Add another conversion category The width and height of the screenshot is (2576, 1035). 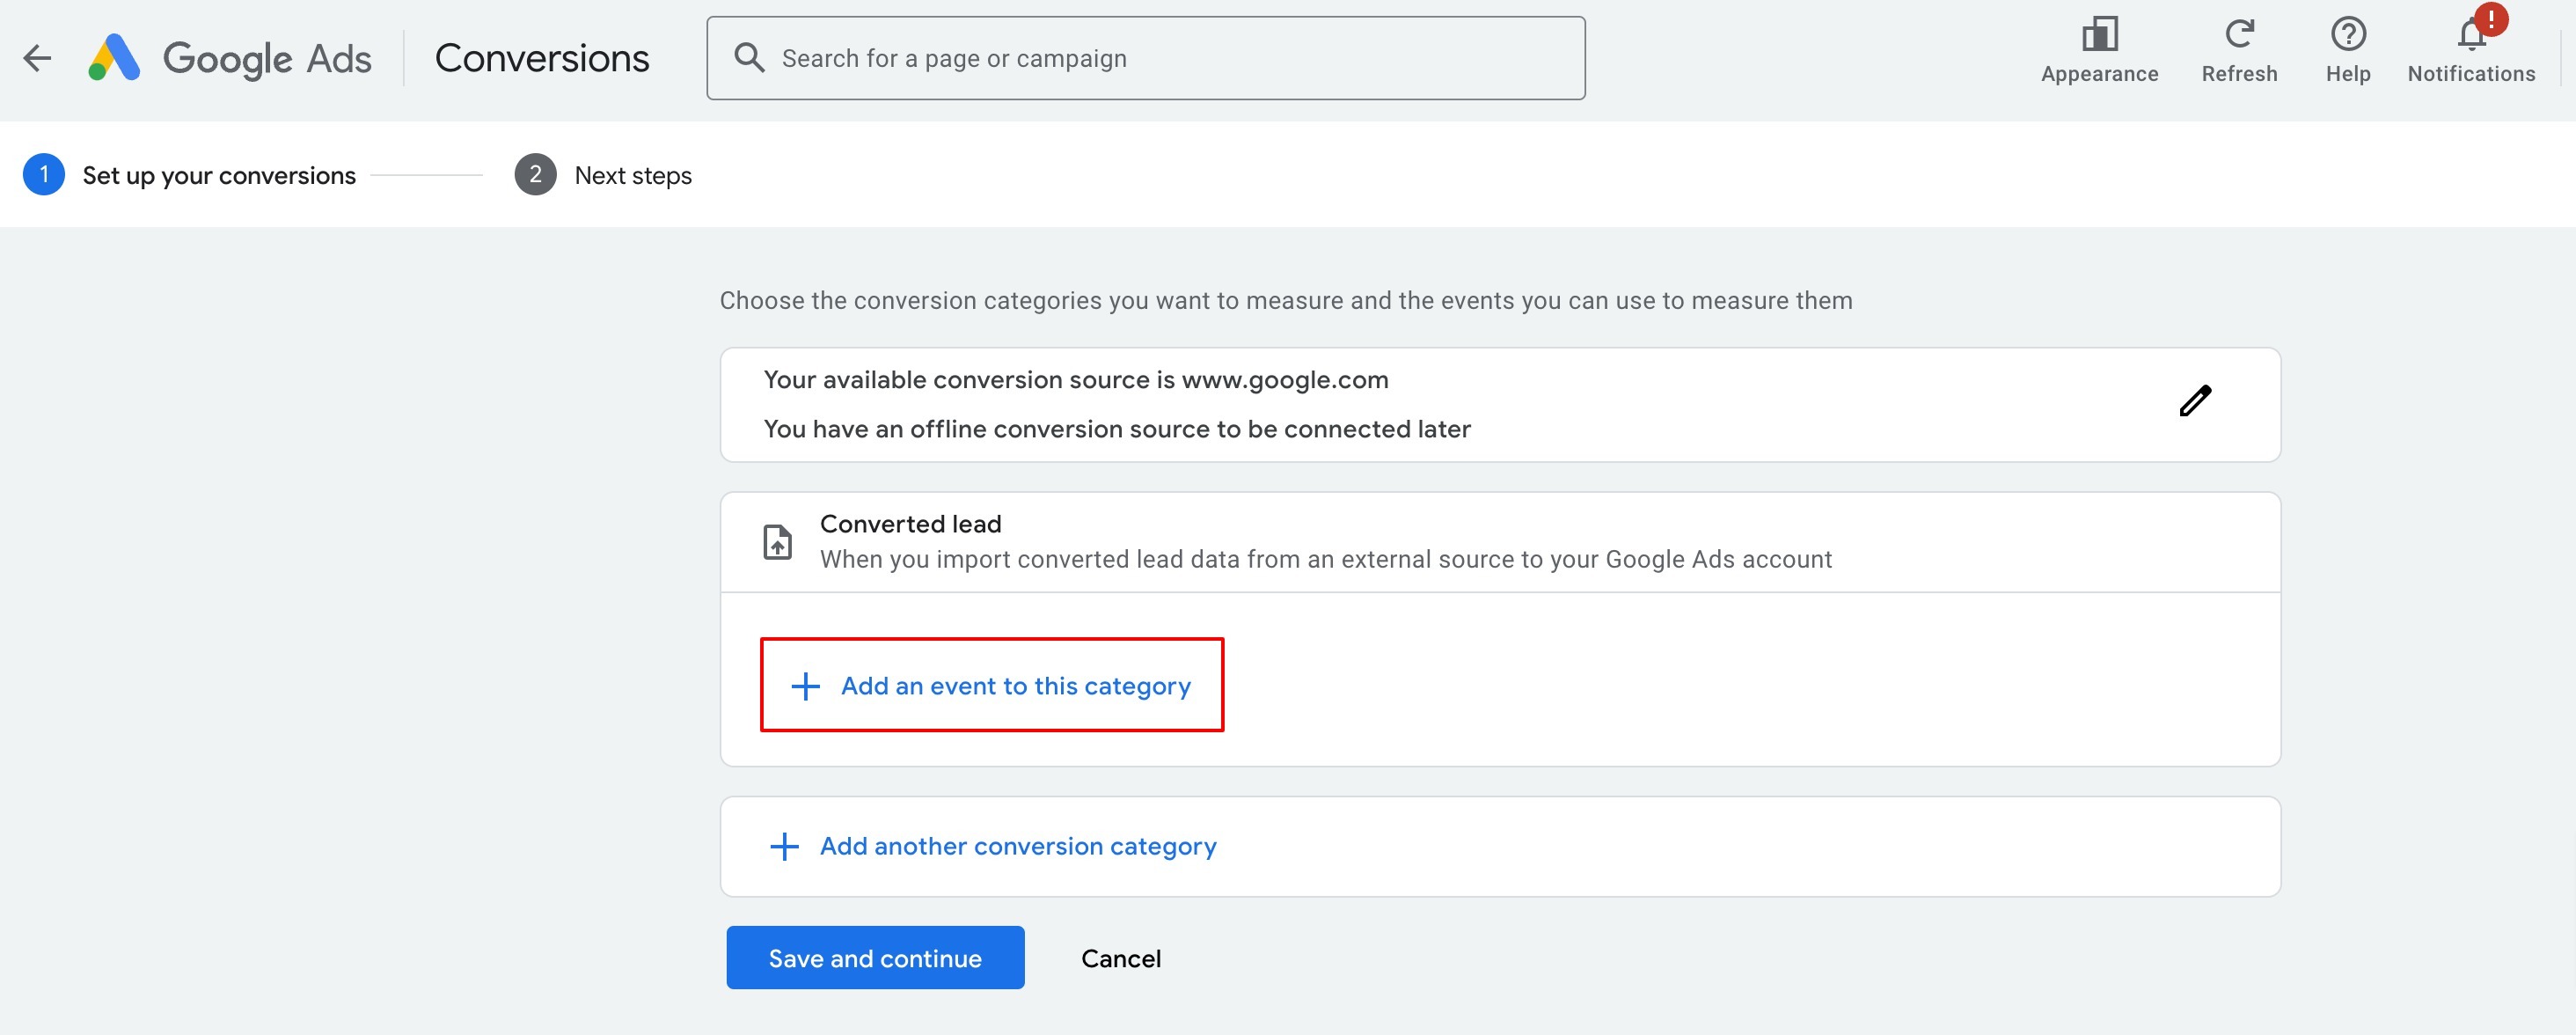coord(1017,847)
